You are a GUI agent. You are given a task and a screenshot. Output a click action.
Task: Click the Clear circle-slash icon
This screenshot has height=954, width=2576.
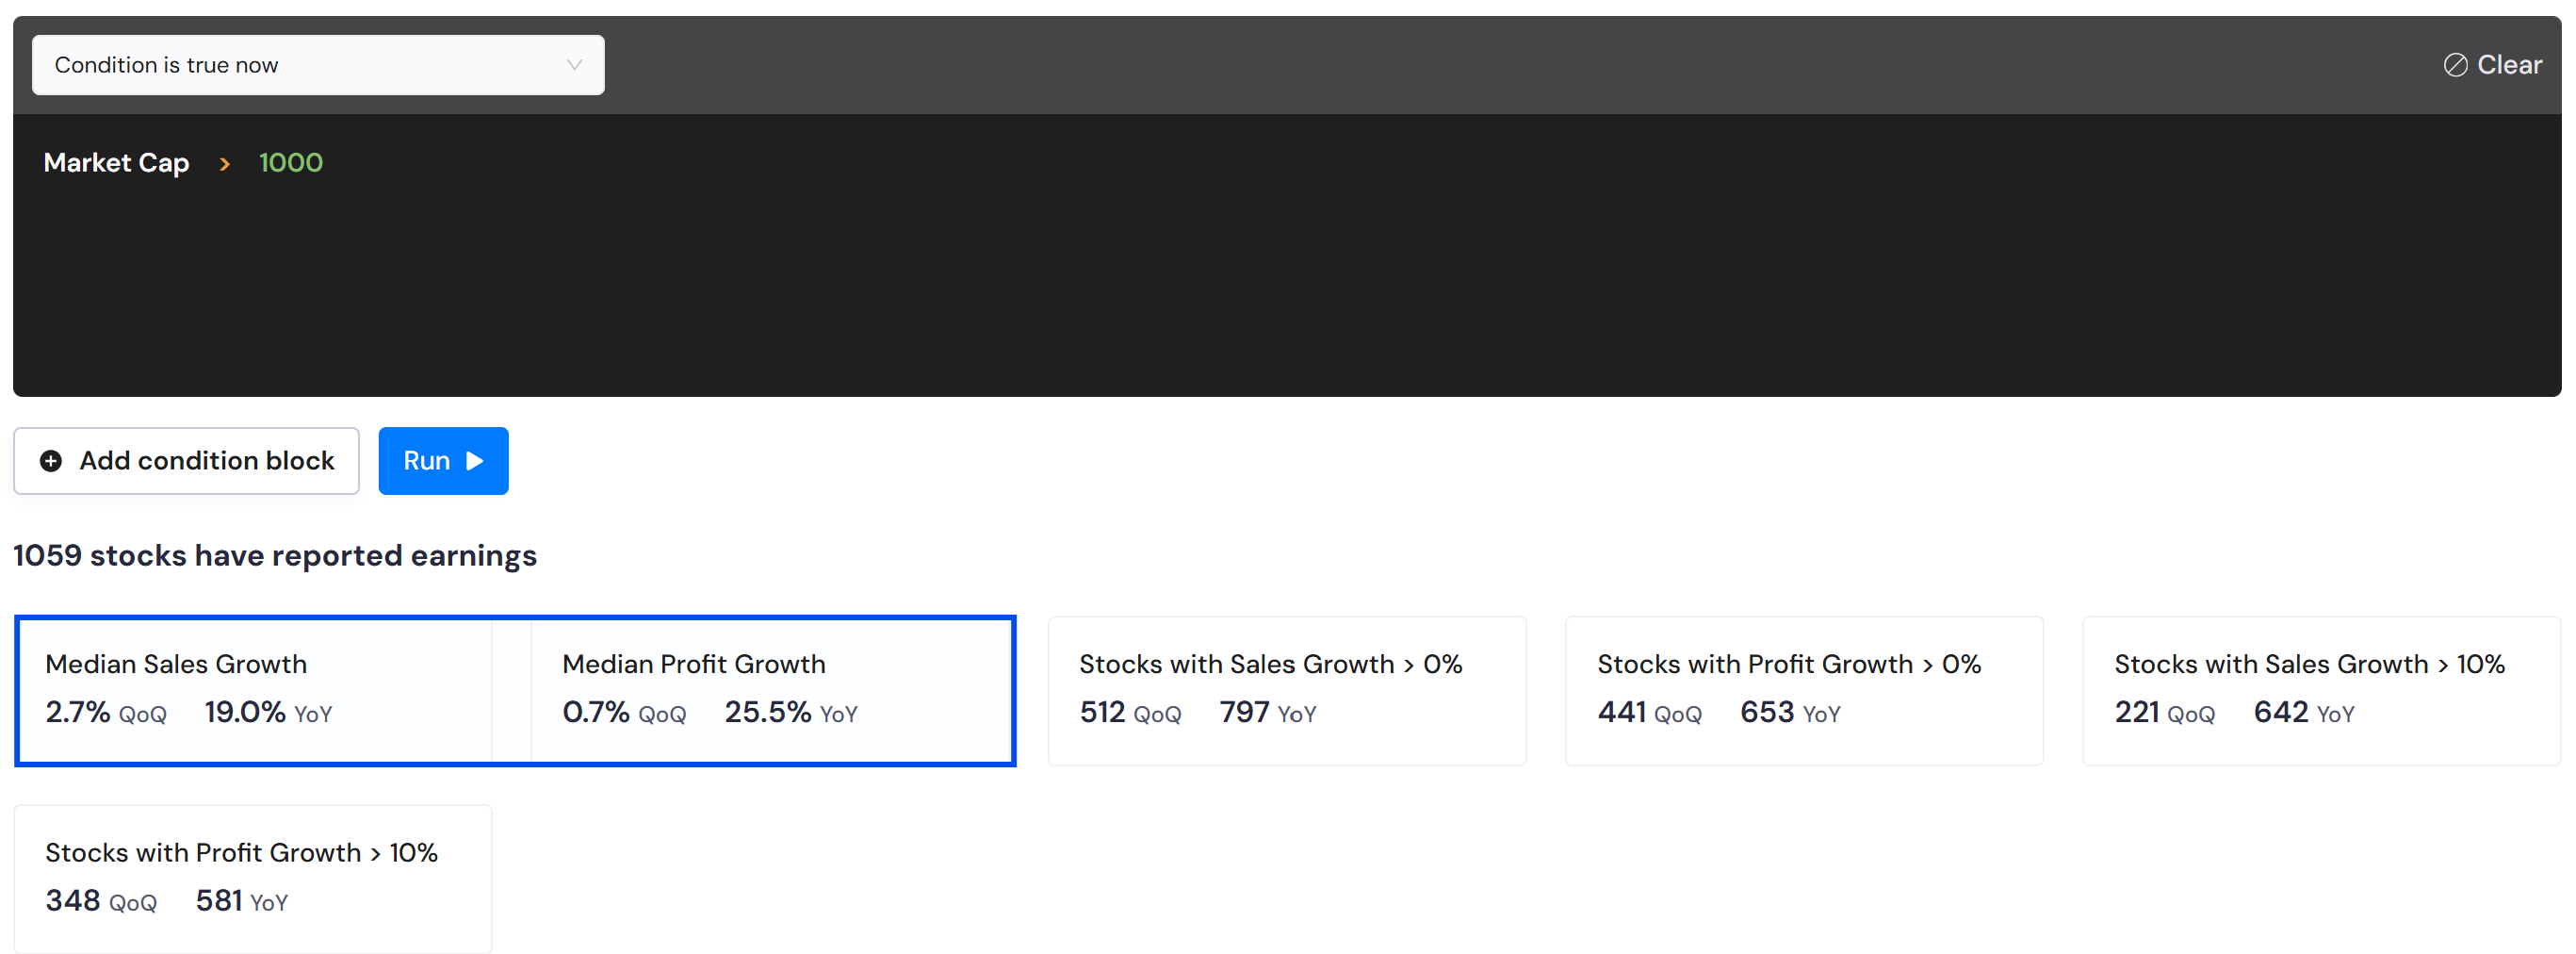coord(2455,65)
